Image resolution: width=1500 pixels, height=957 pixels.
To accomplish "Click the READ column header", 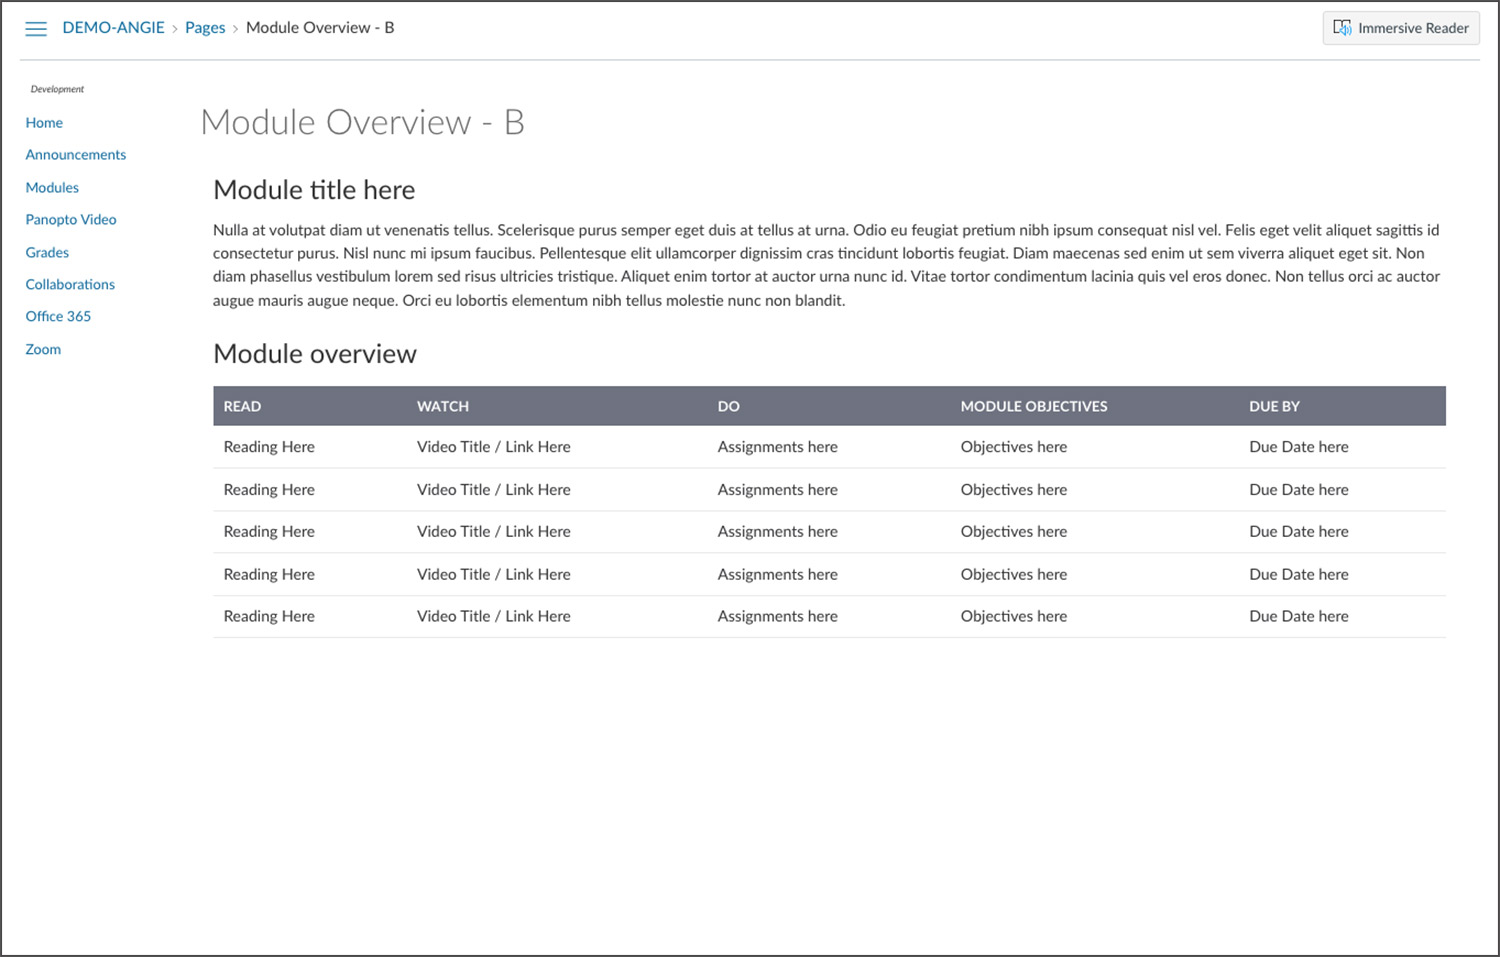I will [x=242, y=407].
